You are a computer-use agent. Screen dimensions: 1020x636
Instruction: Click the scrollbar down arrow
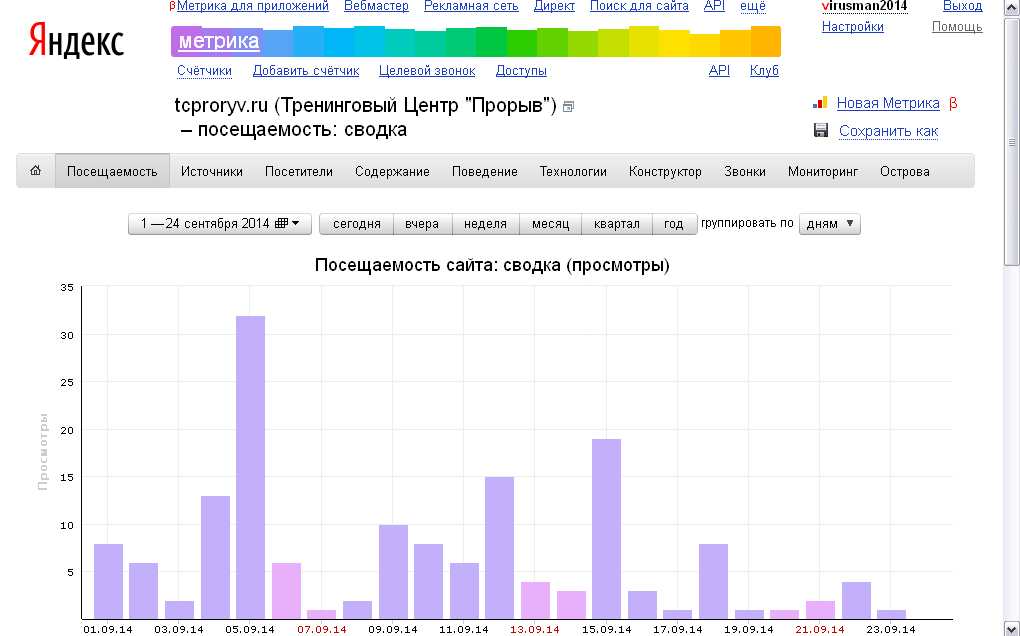pos(1012,629)
